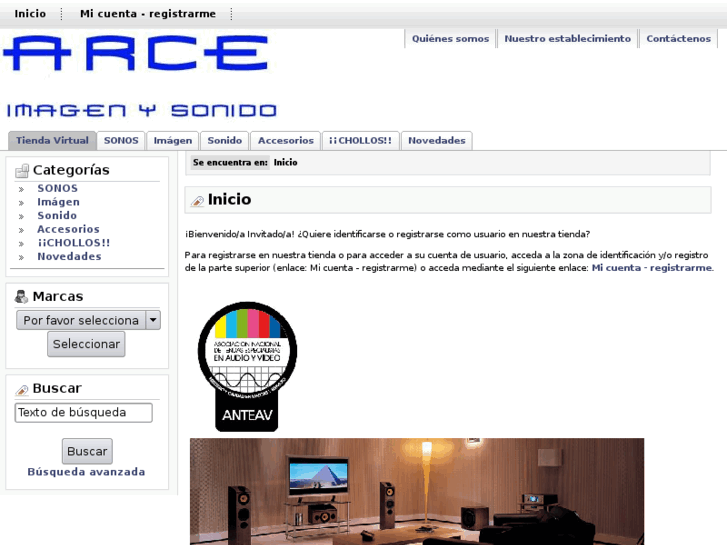Screen dimensions: 727x545
Task: Switch to the Sonido tab
Action: tap(224, 141)
